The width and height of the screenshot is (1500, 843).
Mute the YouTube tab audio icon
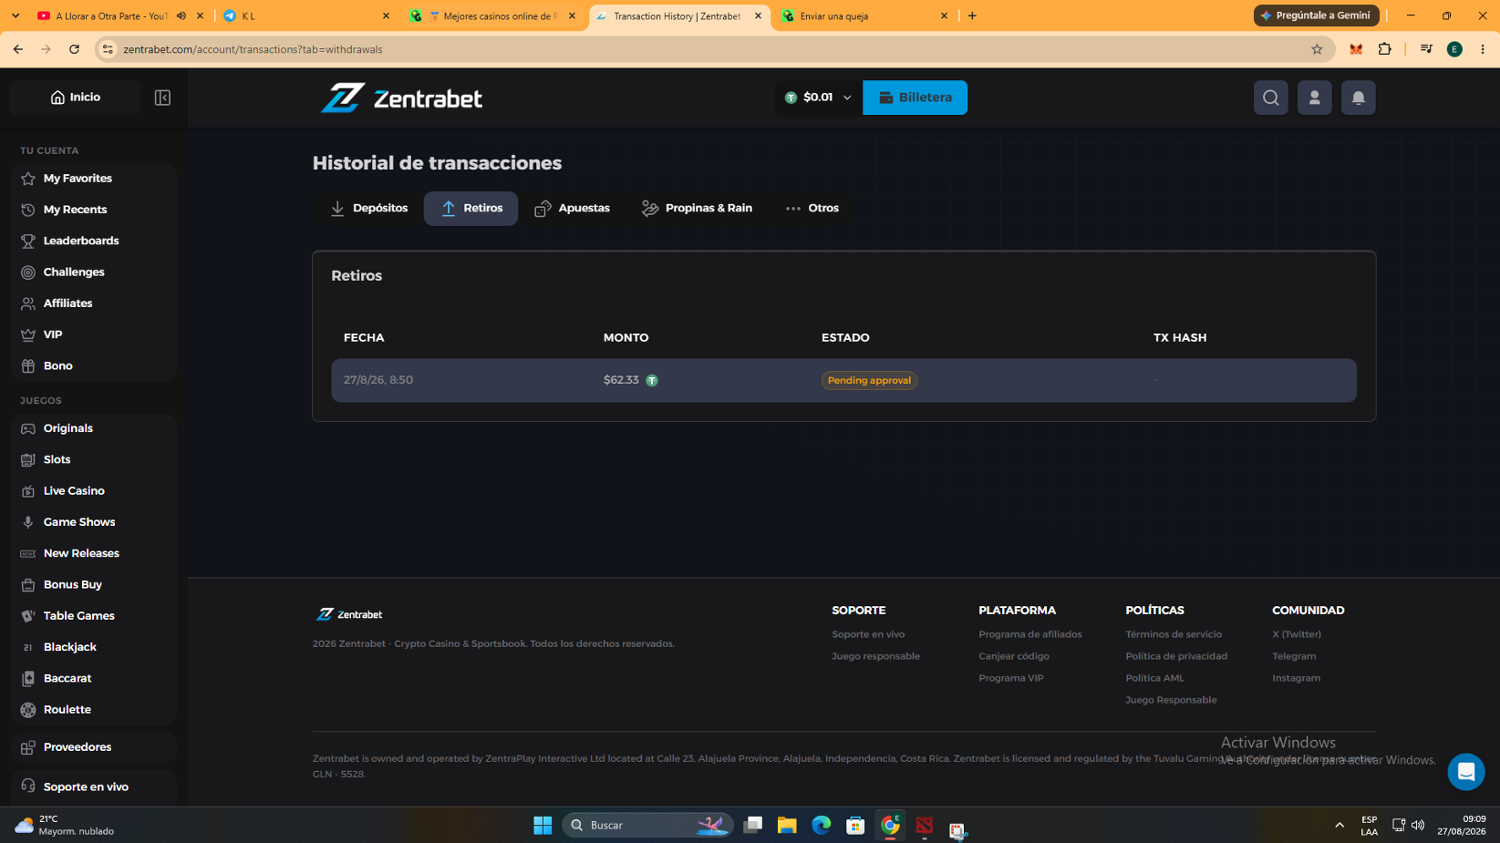coord(181,16)
